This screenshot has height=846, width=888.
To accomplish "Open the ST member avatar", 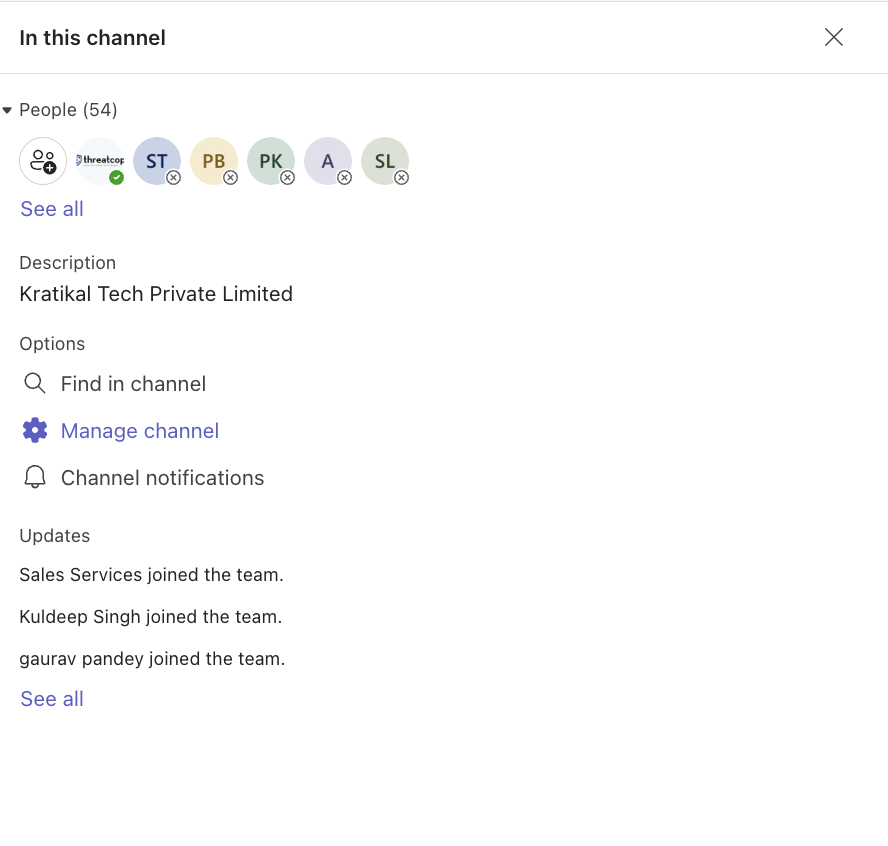I will [x=157, y=161].
